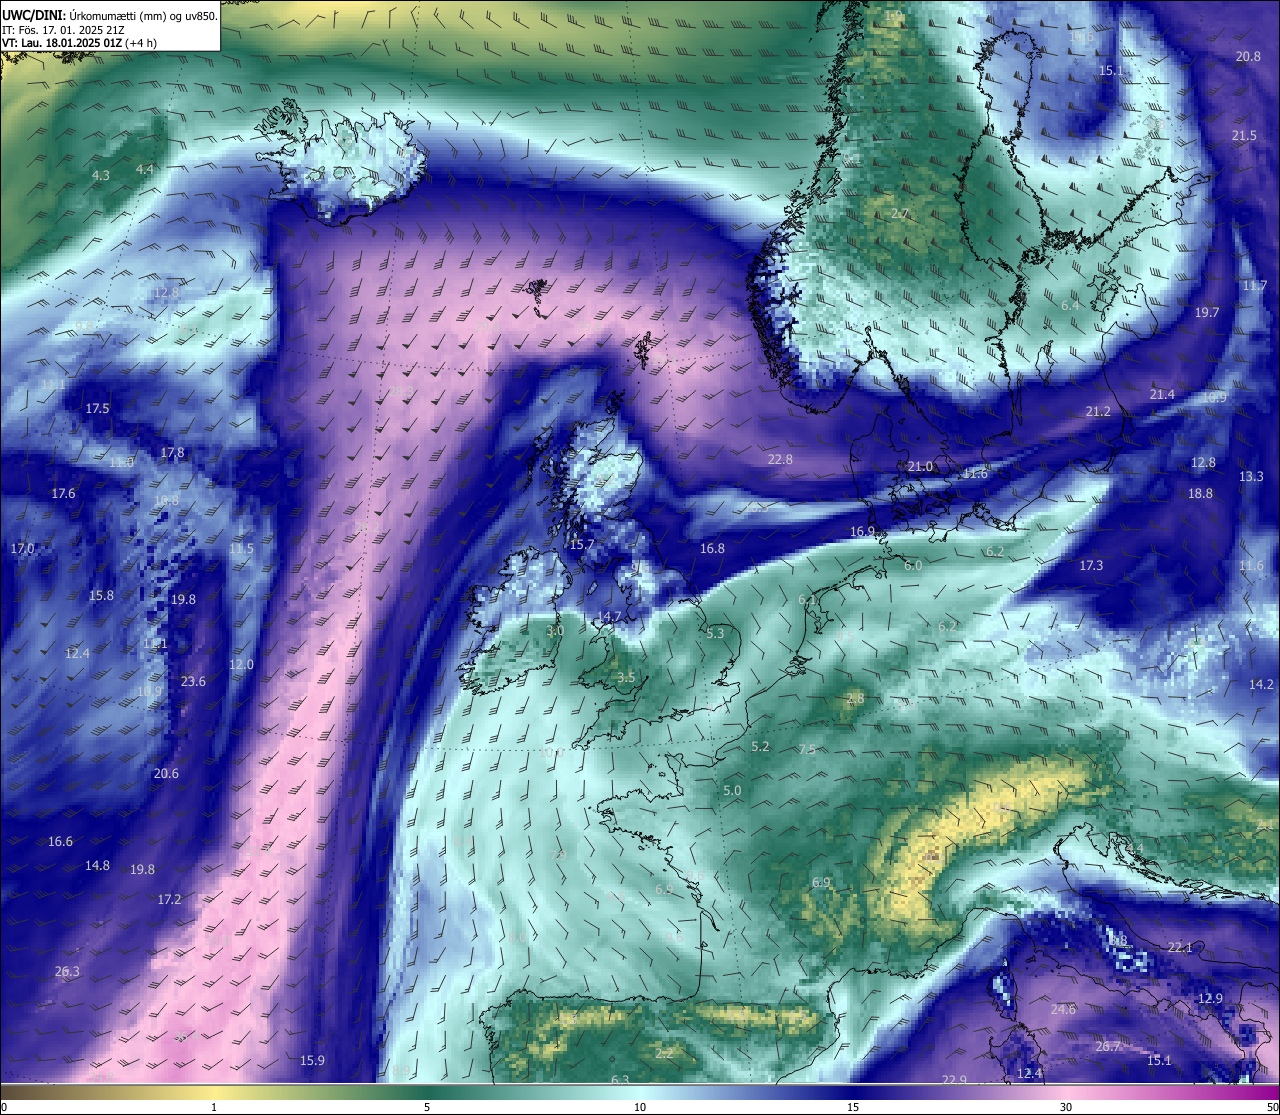Click the color scale label 50
This screenshot has width=1280, height=1115.
tap(1272, 1107)
